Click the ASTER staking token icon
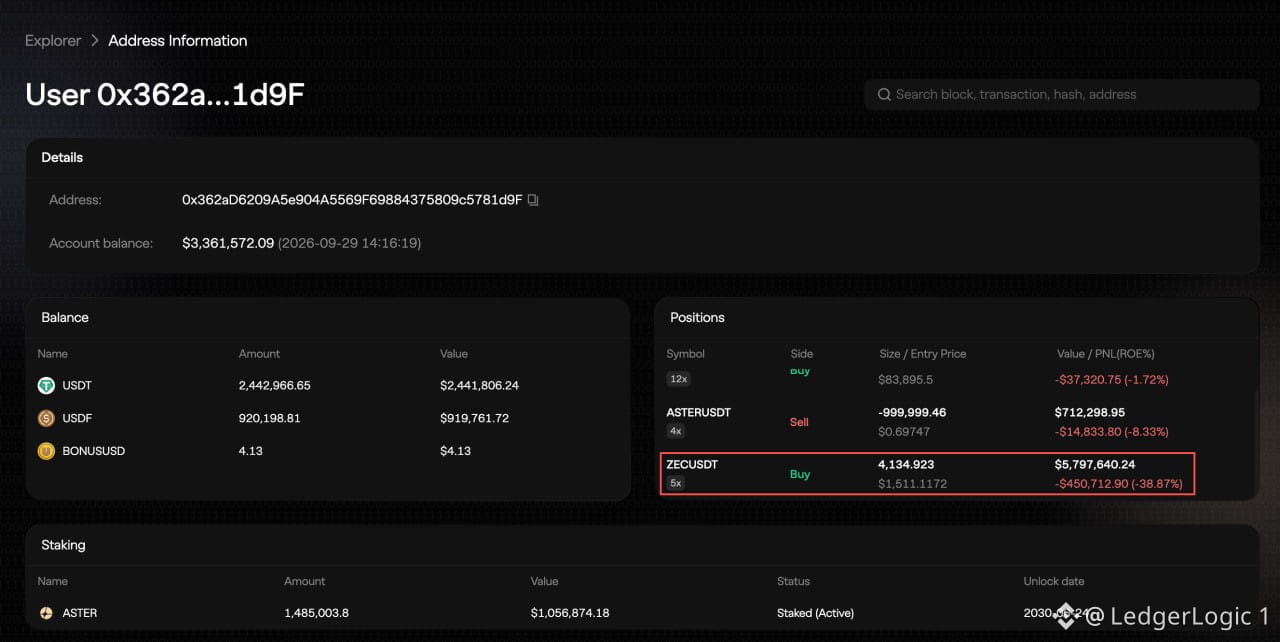 tap(46, 613)
